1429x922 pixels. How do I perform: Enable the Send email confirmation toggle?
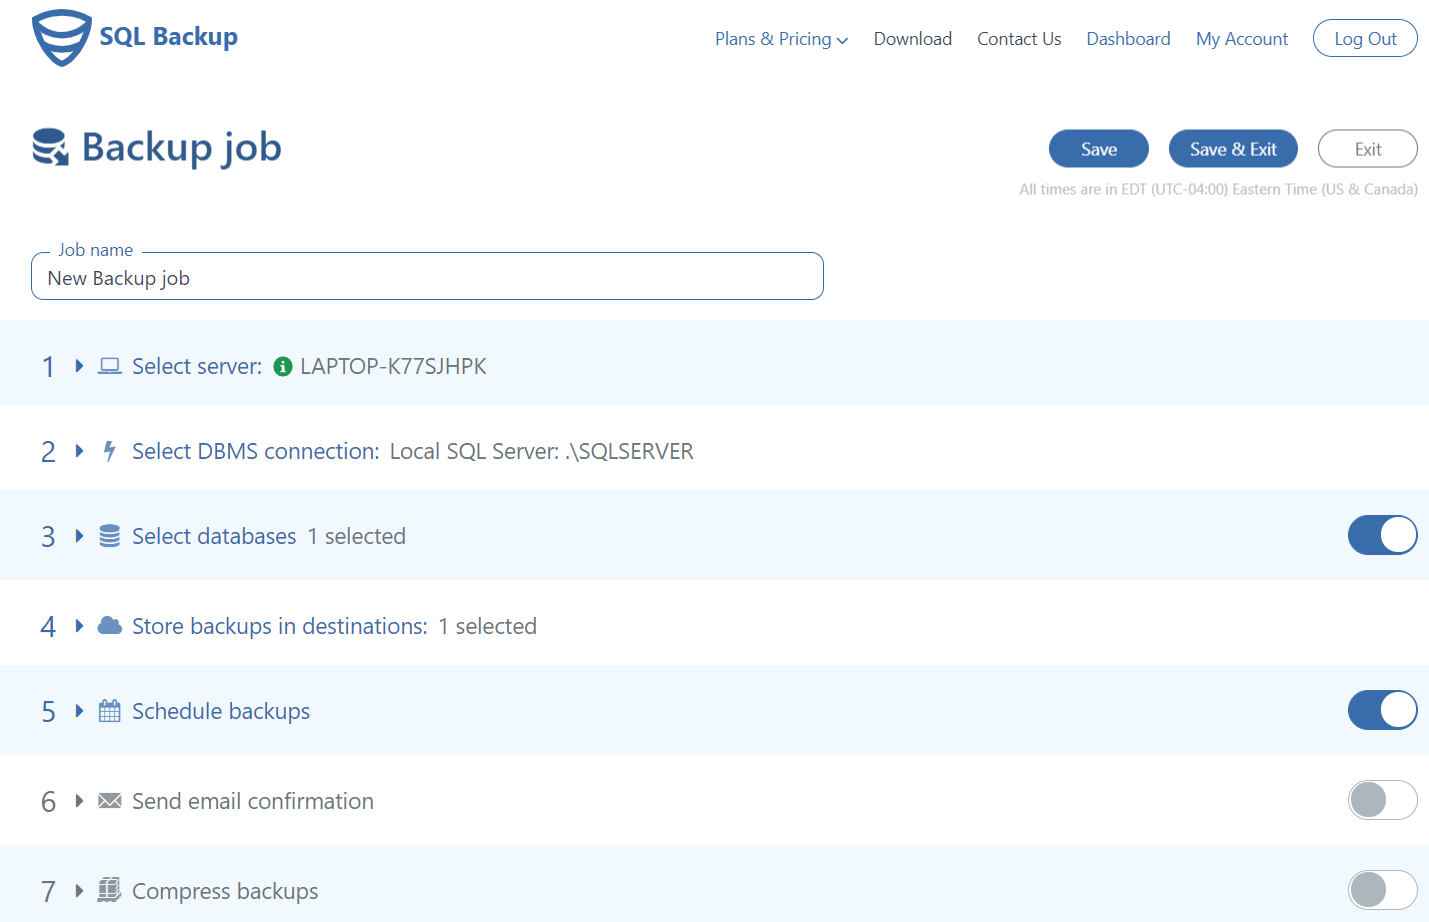(1383, 800)
